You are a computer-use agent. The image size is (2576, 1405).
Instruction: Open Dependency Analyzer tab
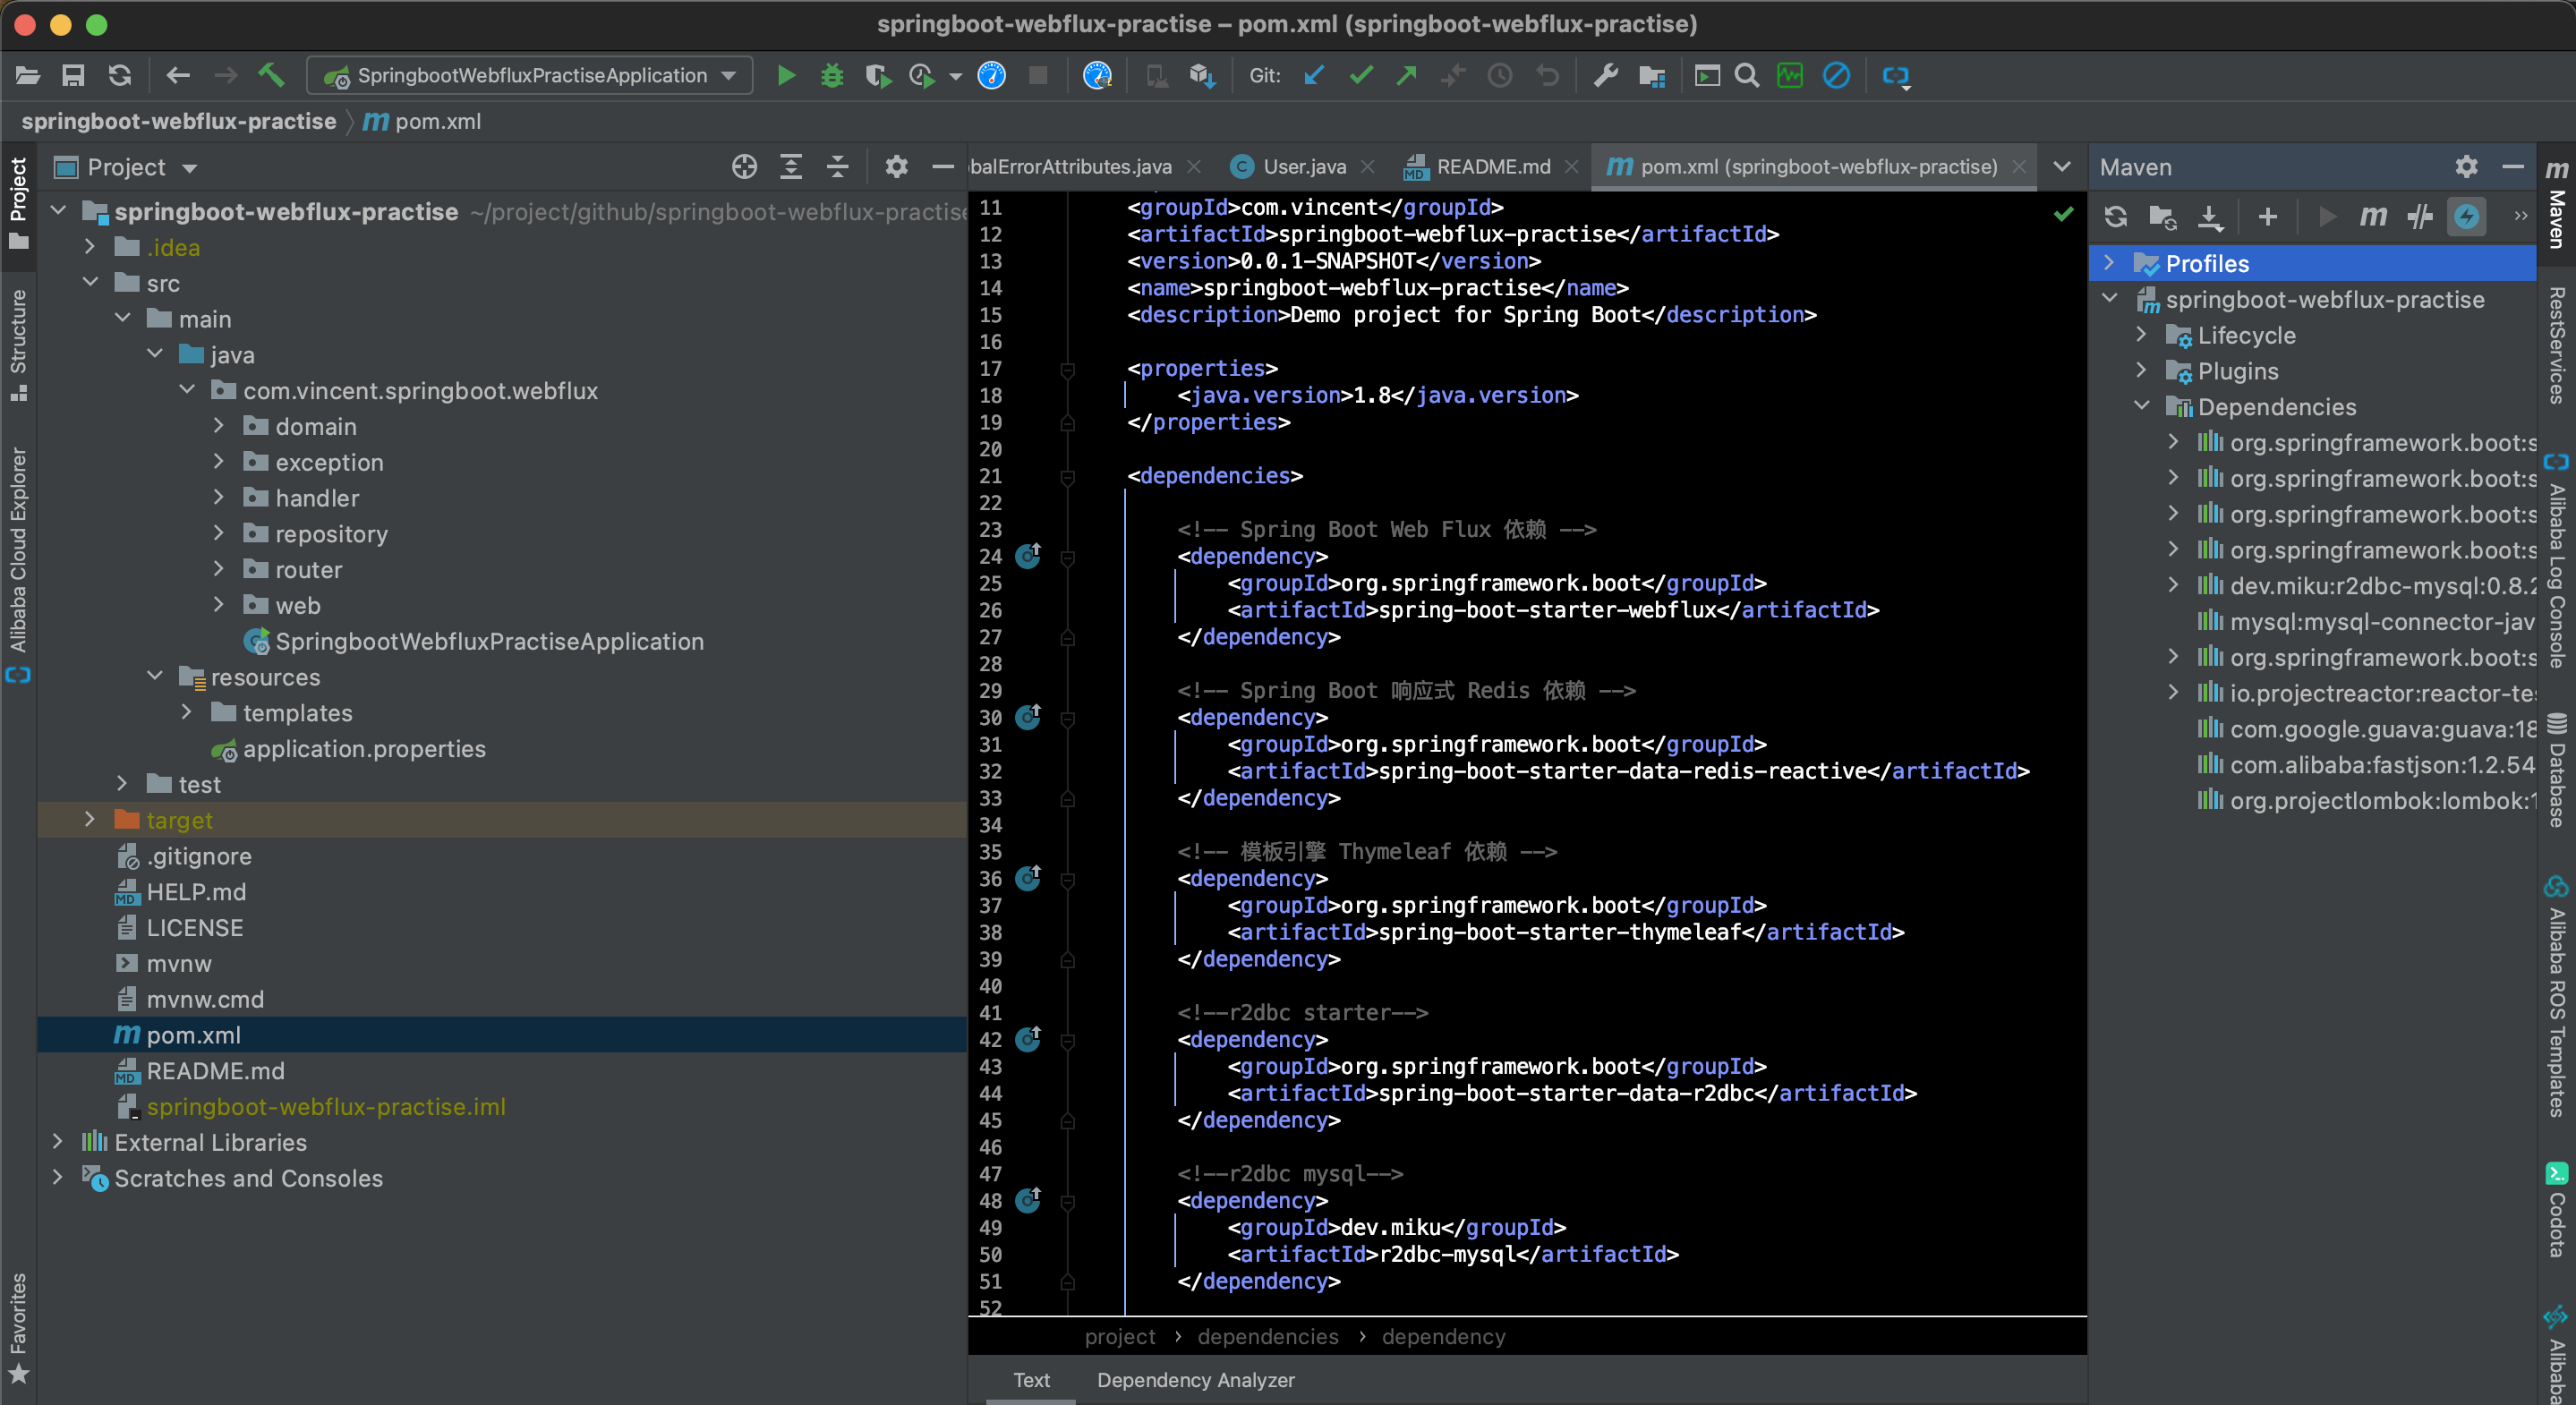(1195, 1380)
